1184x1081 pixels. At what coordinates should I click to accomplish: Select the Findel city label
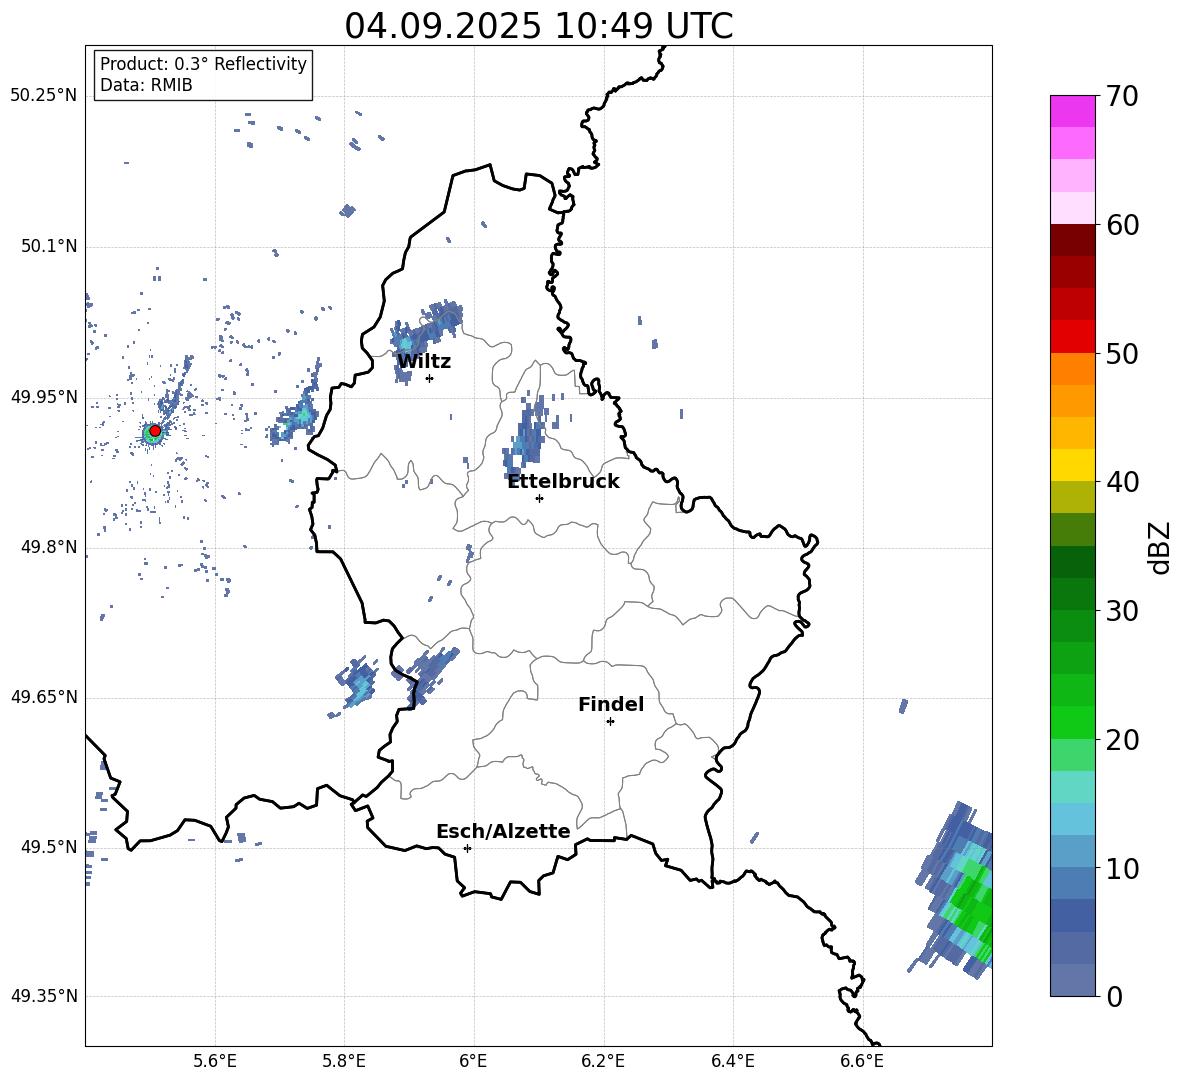click(611, 704)
